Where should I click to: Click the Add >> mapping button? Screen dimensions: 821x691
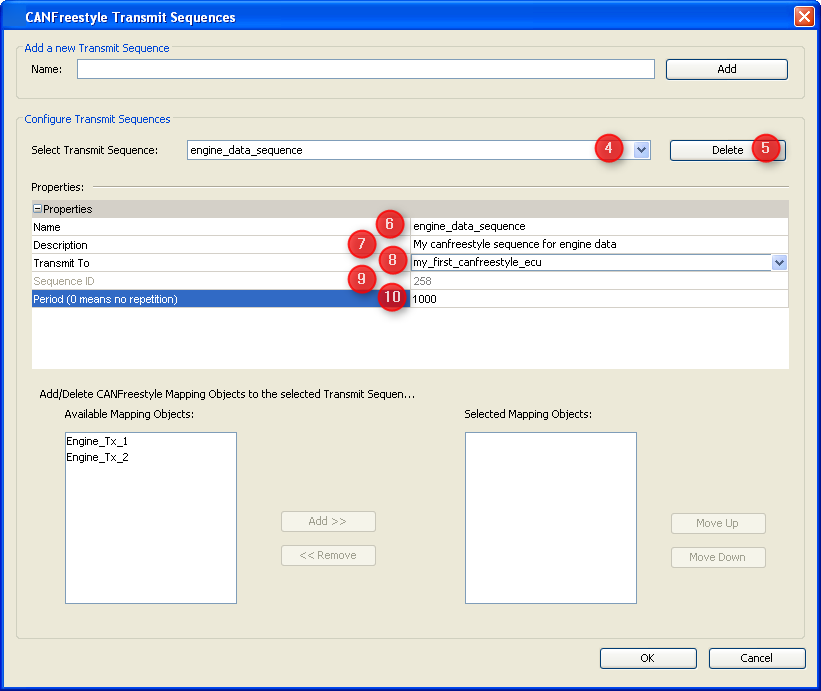328,521
